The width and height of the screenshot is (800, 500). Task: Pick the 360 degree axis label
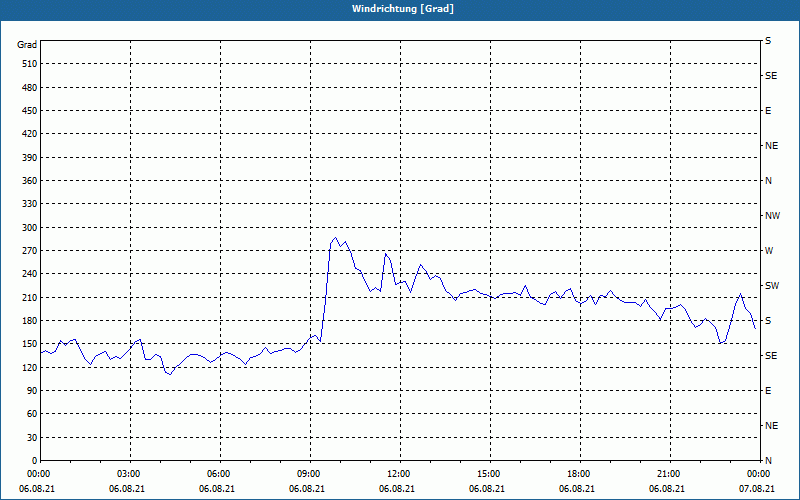[x=30, y=181]
